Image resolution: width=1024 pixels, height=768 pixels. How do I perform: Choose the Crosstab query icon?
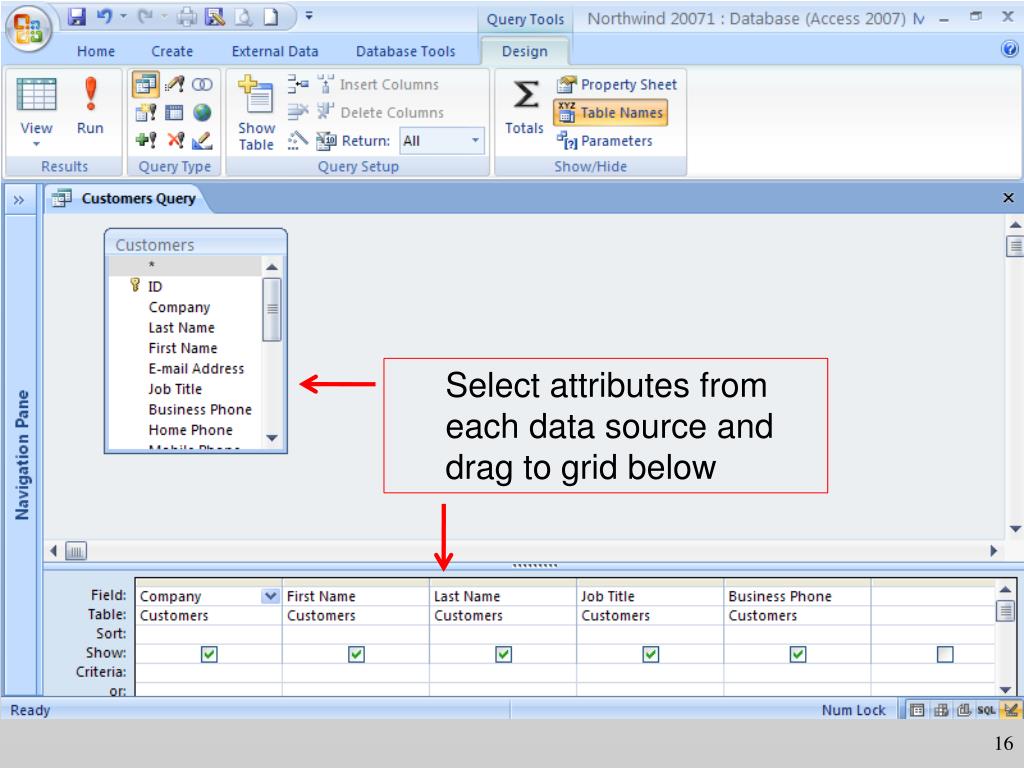(174, 112)
